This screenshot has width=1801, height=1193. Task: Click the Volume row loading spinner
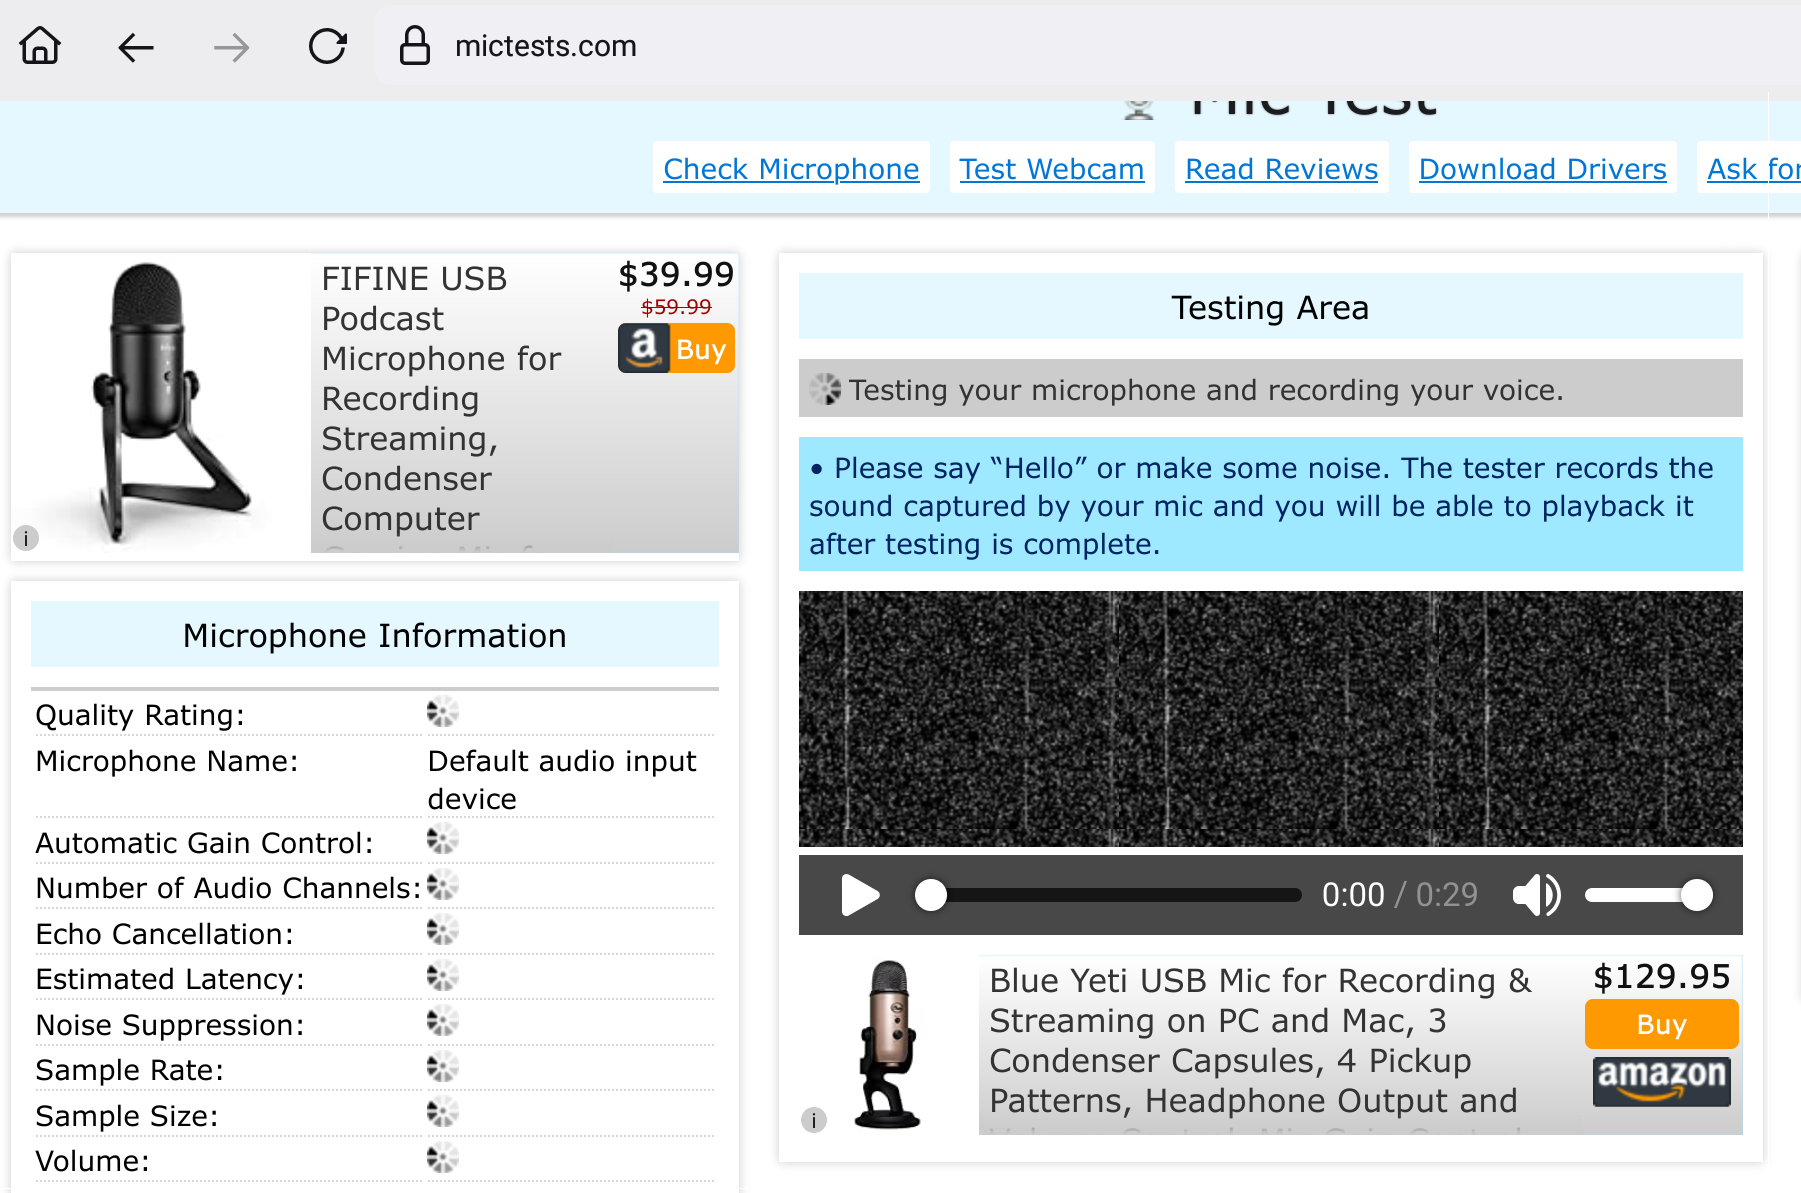click(x=442, y=1158)
